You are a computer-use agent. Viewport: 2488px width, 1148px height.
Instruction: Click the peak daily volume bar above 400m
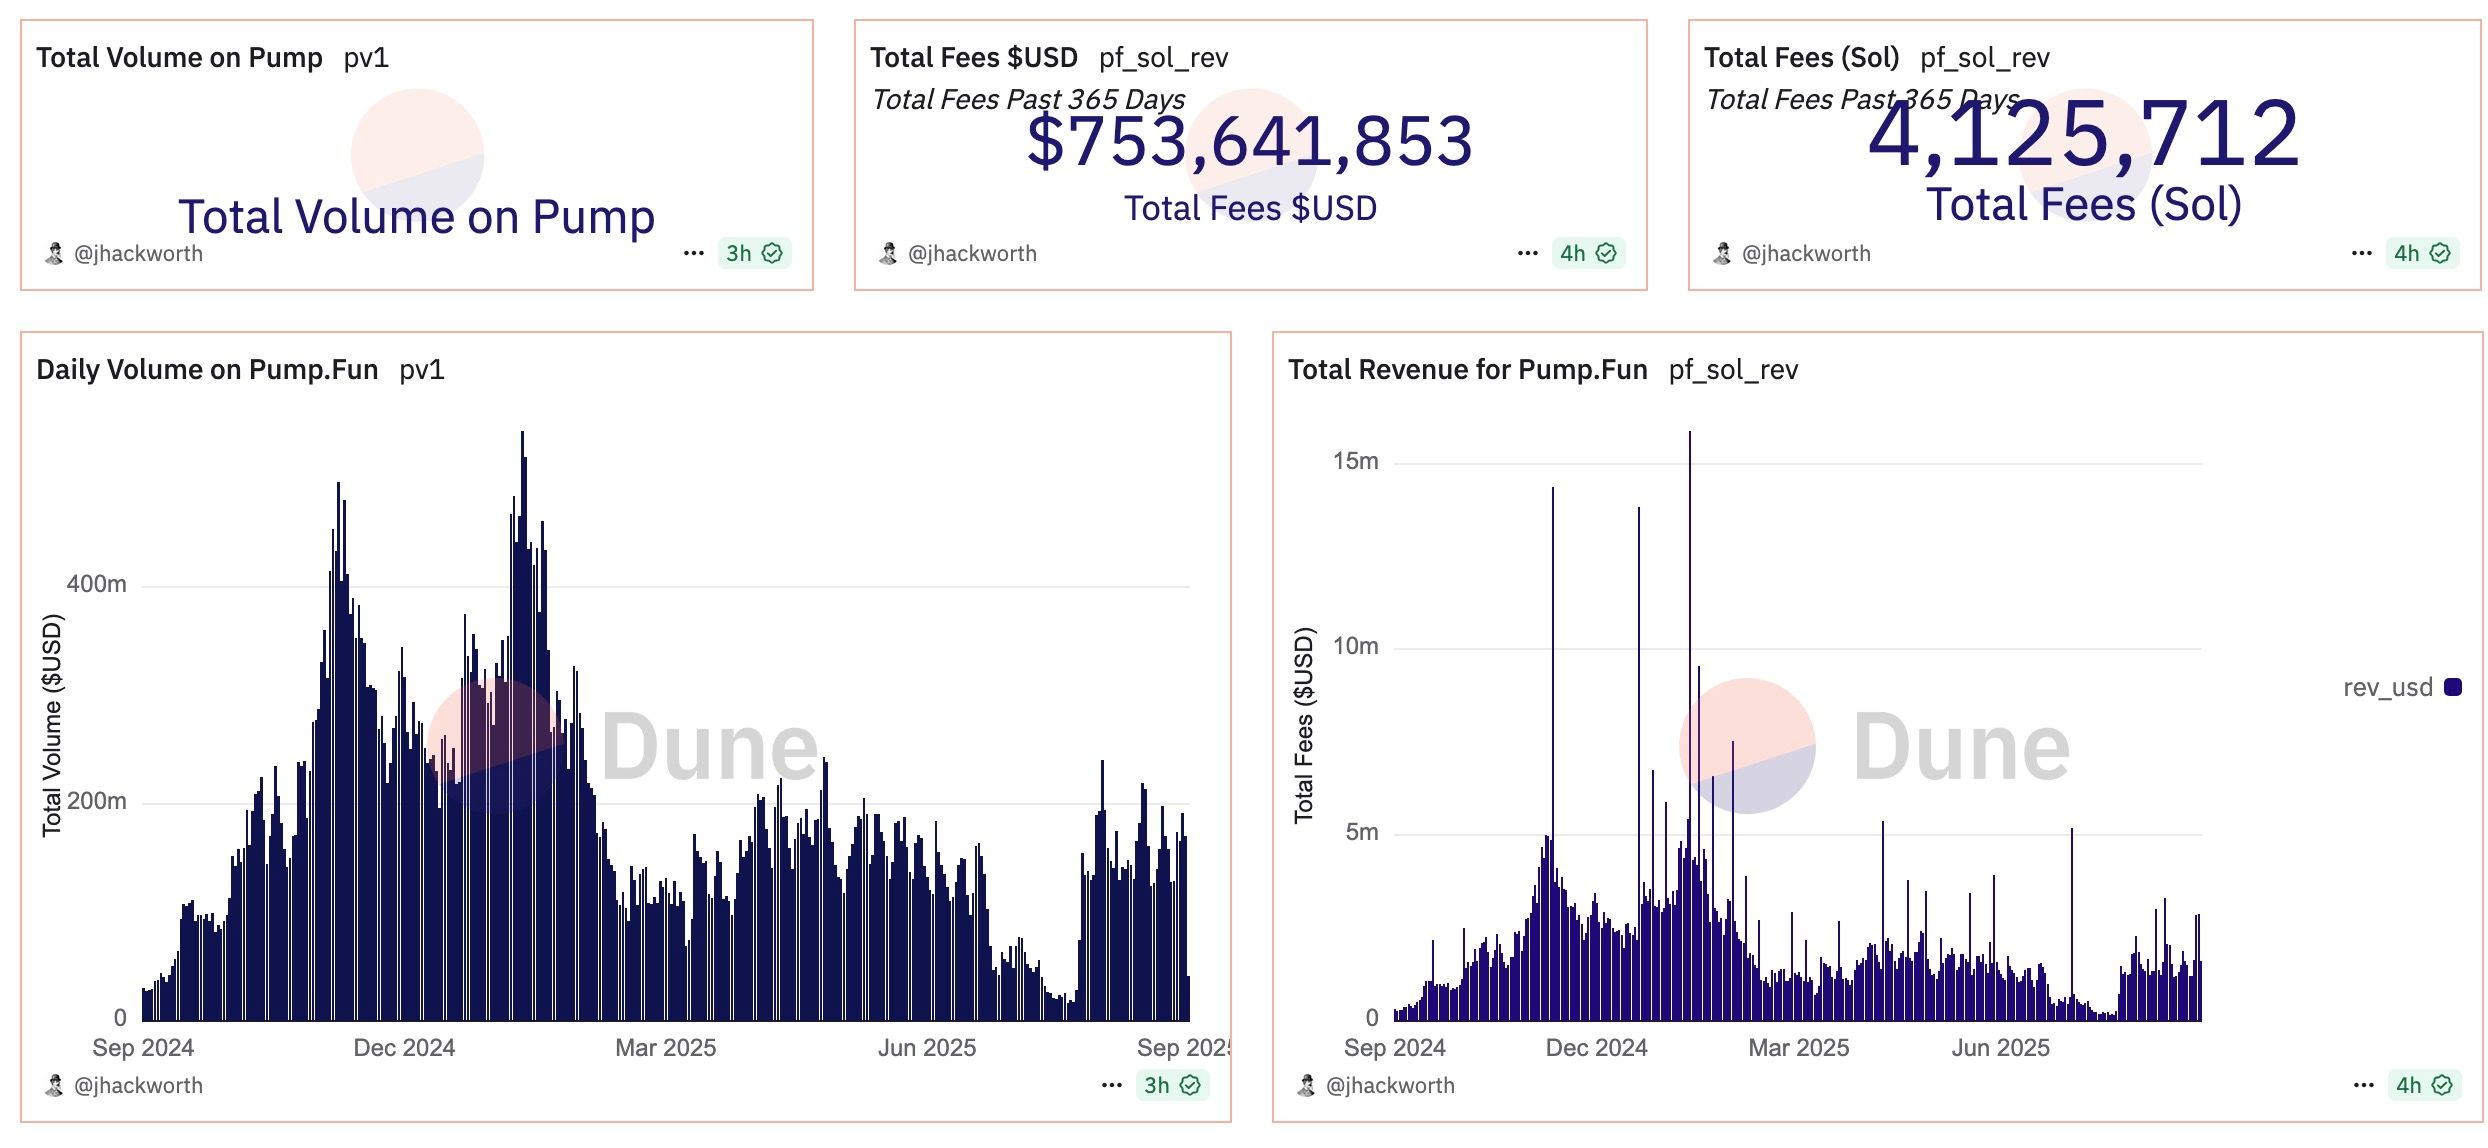(522, 726)
